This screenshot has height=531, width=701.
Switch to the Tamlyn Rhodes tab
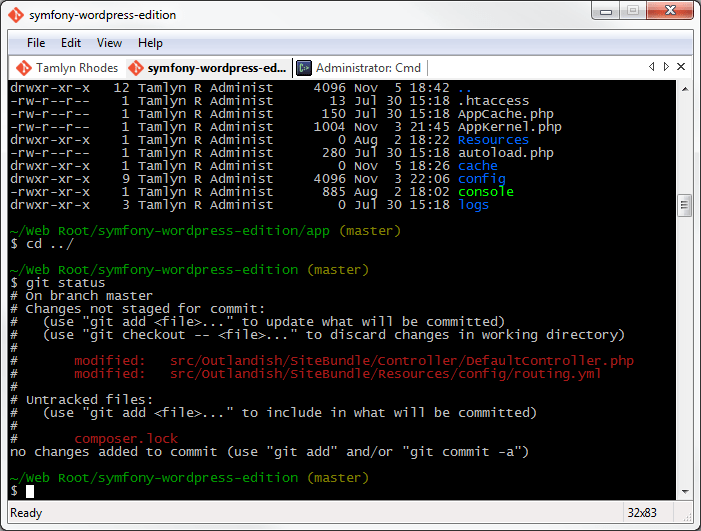[67, 68]
